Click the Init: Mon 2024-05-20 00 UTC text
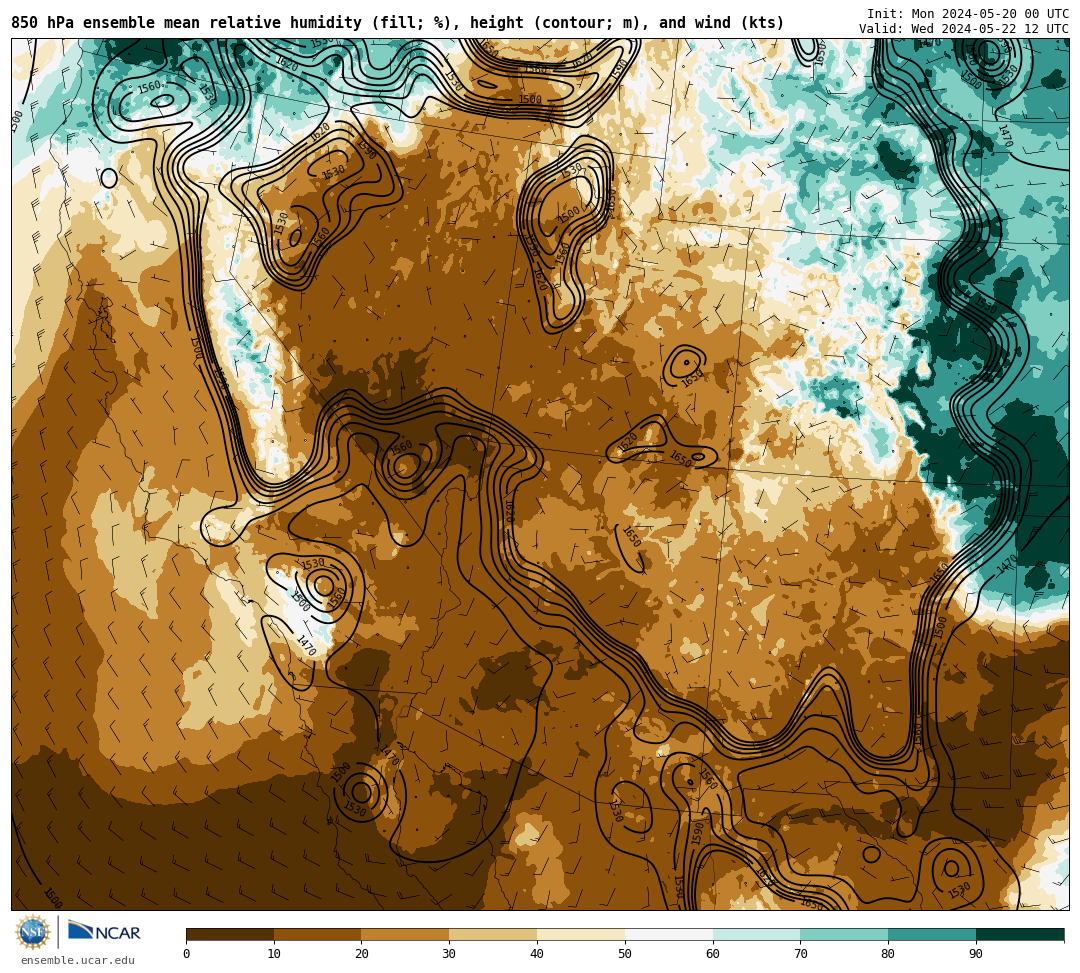The image size is (1080, 973). tap(968, 14)
